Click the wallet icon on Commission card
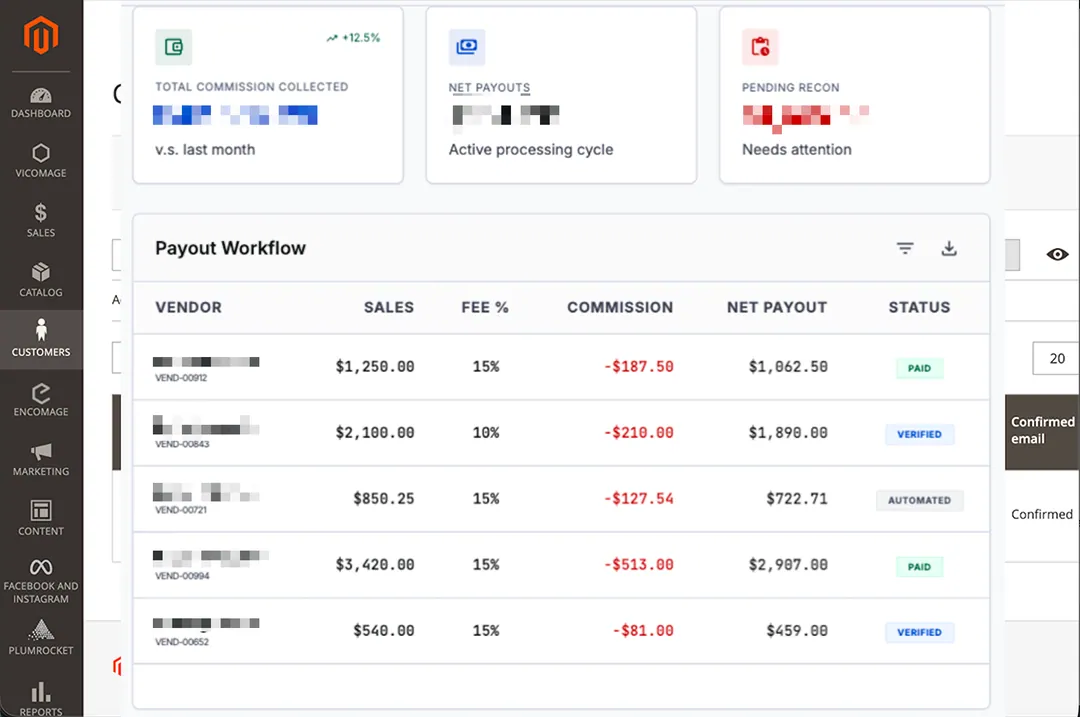Viewport: 1080px width, 717px height. [x=174, y=47]
